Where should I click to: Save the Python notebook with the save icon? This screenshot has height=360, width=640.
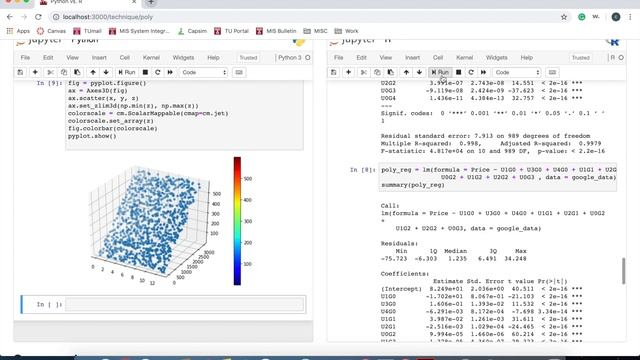pos(20,72)
